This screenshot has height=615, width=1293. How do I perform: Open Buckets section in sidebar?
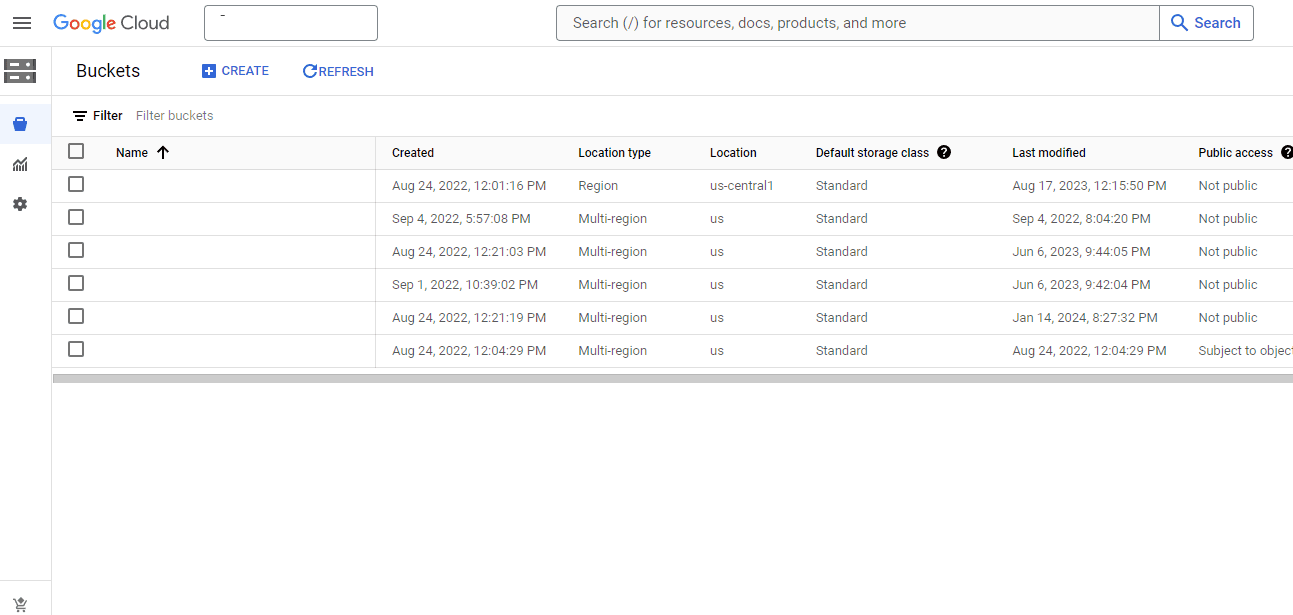click(x=20, y=124)
